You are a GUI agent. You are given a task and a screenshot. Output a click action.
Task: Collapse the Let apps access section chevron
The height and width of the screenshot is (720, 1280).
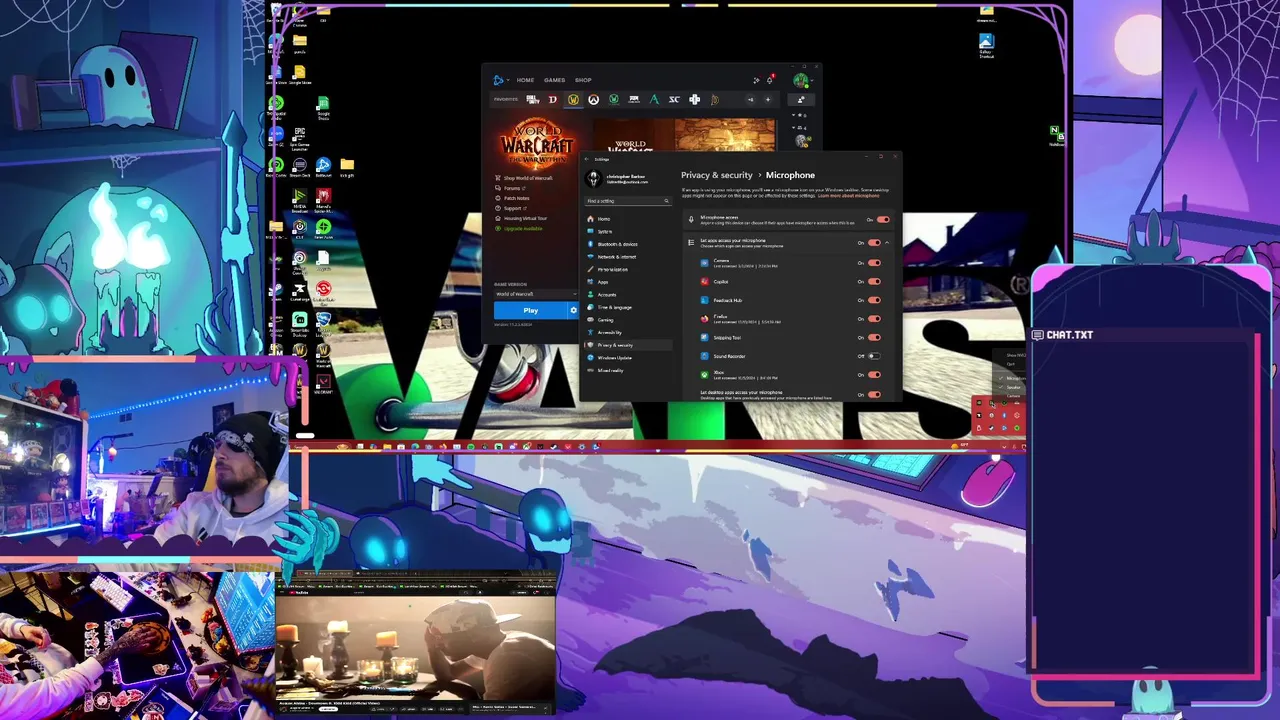pyautogui.click(x=887, y=242)
